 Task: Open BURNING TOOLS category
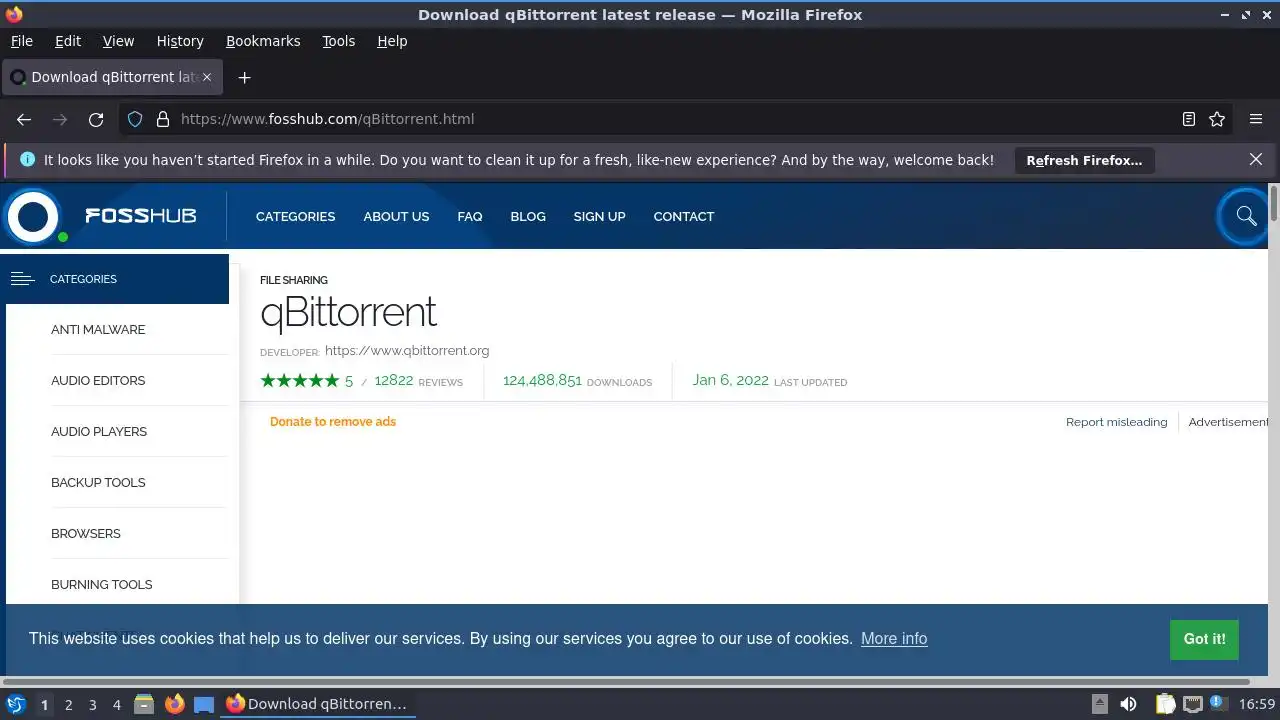(x=102, y=585)
